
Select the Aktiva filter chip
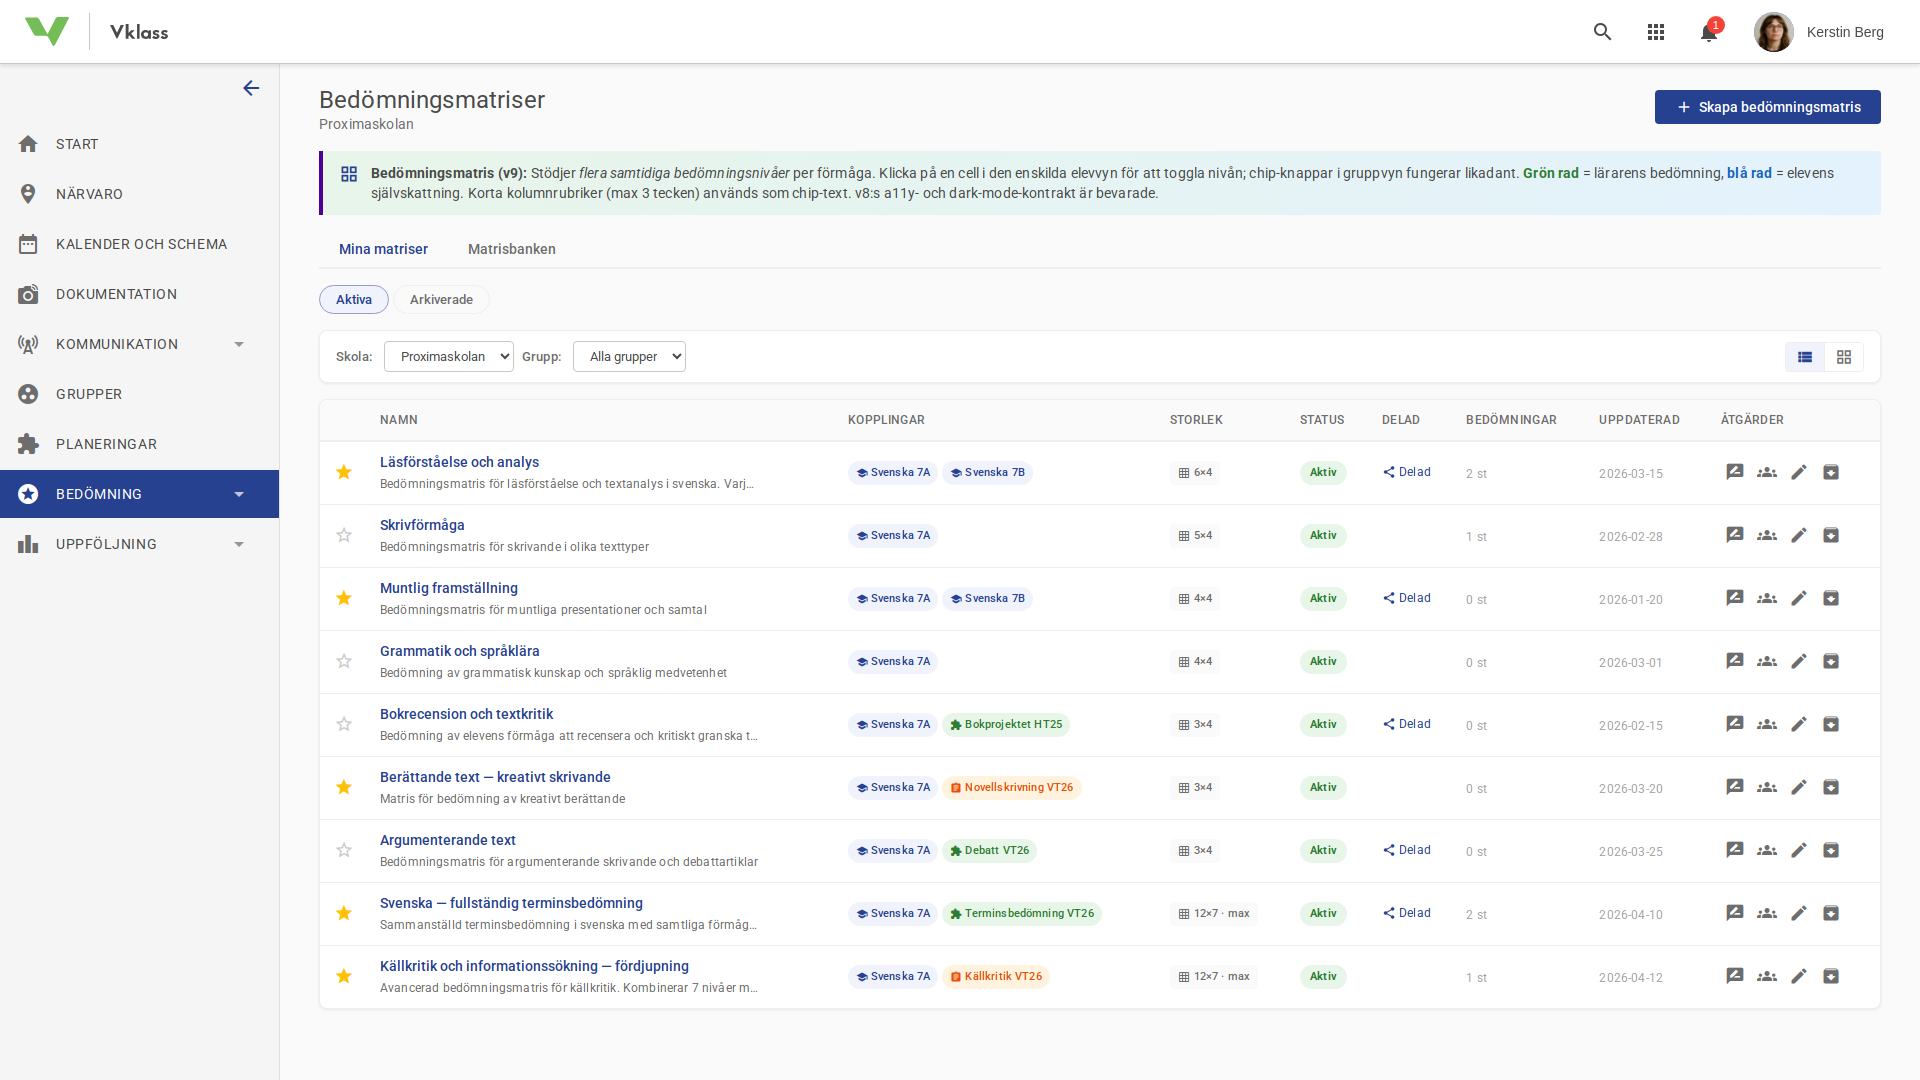354,299
